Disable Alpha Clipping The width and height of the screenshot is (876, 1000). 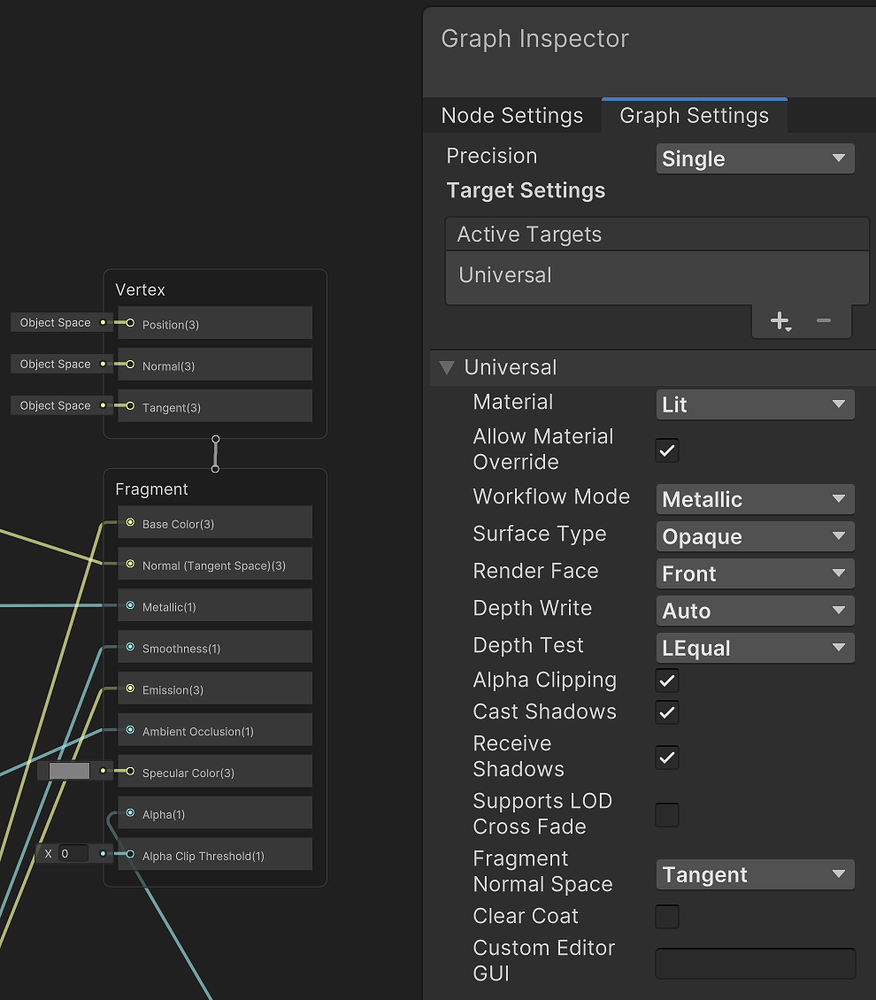(x=666, y=680)
